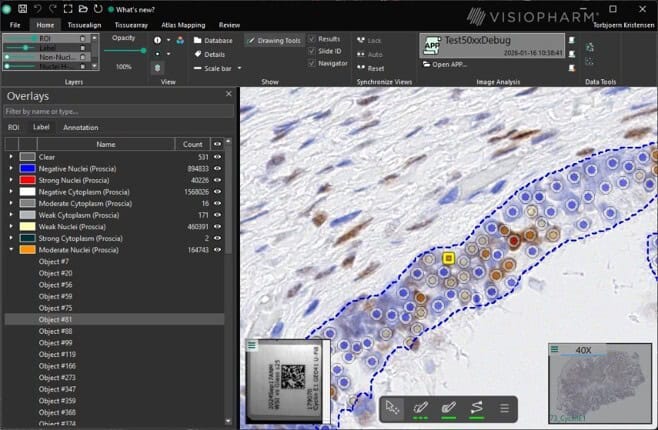
Task: Click the save icon in the title bar
Action: (x=22, y=8)
